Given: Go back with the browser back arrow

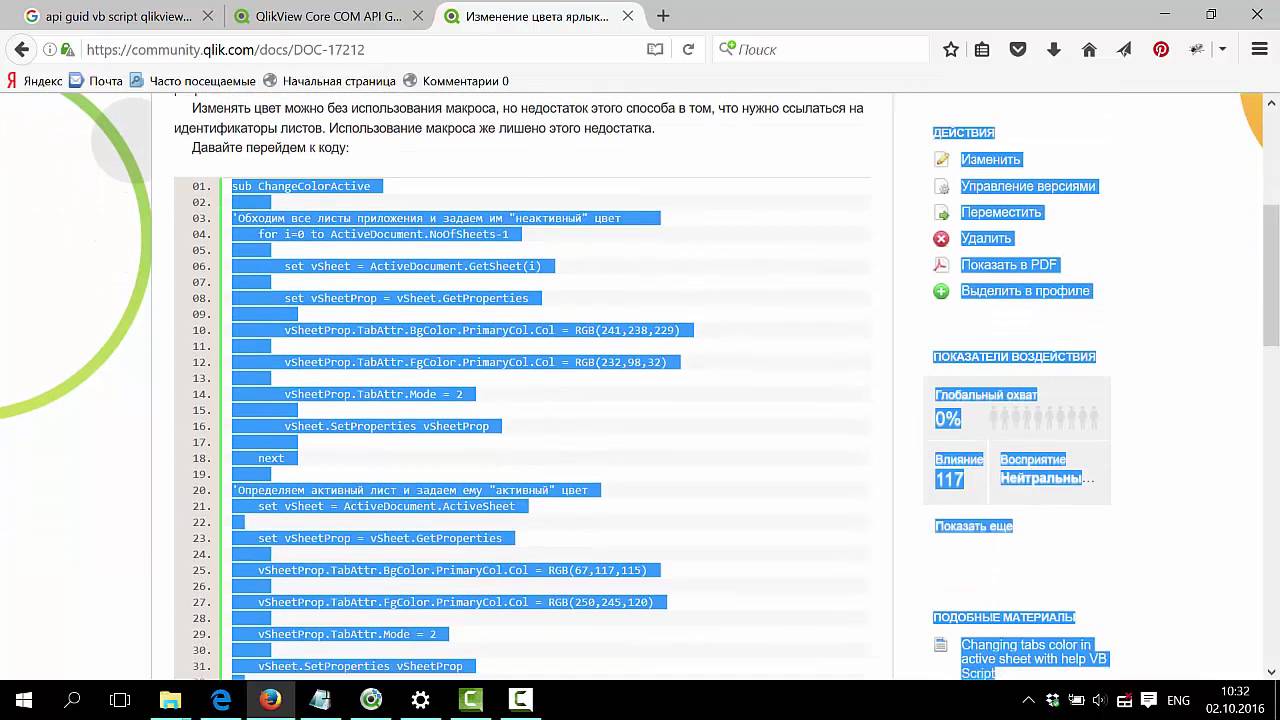Looking at the screenshot, I should 22,49.
